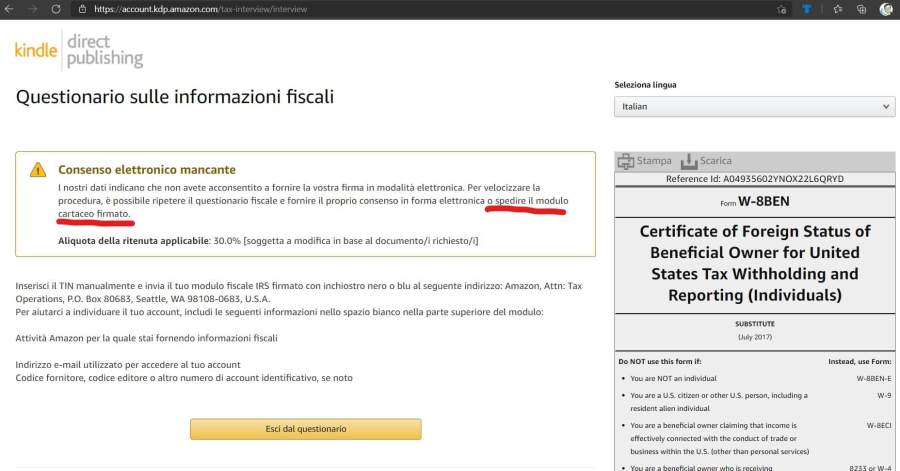Click the blue shield extension icon
900x471 pixels.
point(807,9)
